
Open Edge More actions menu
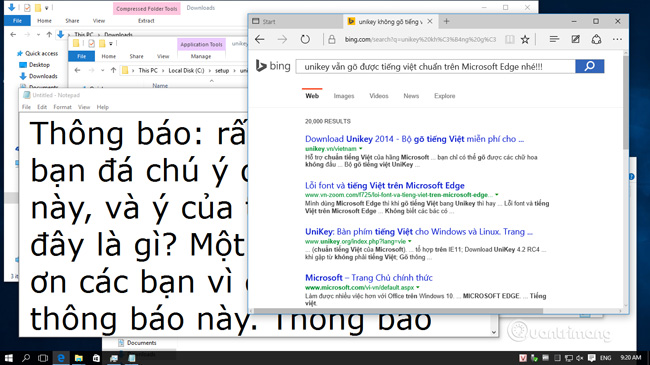coord(617,39)
